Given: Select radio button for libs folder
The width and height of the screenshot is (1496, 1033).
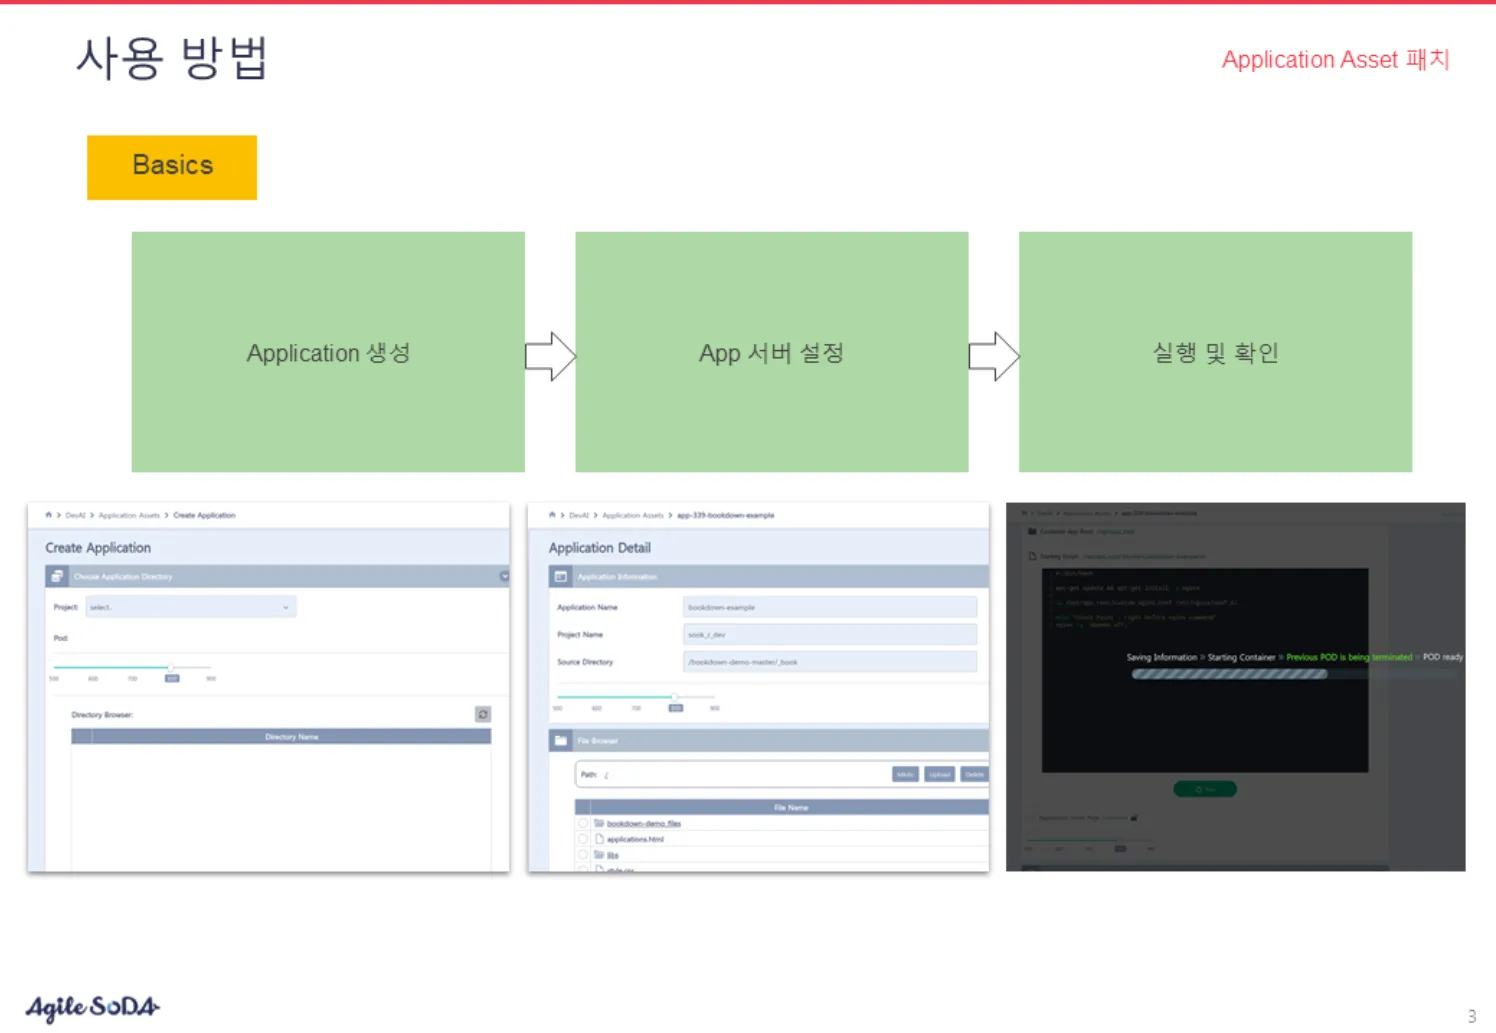Looking at the screenshot, I should 583,855.
